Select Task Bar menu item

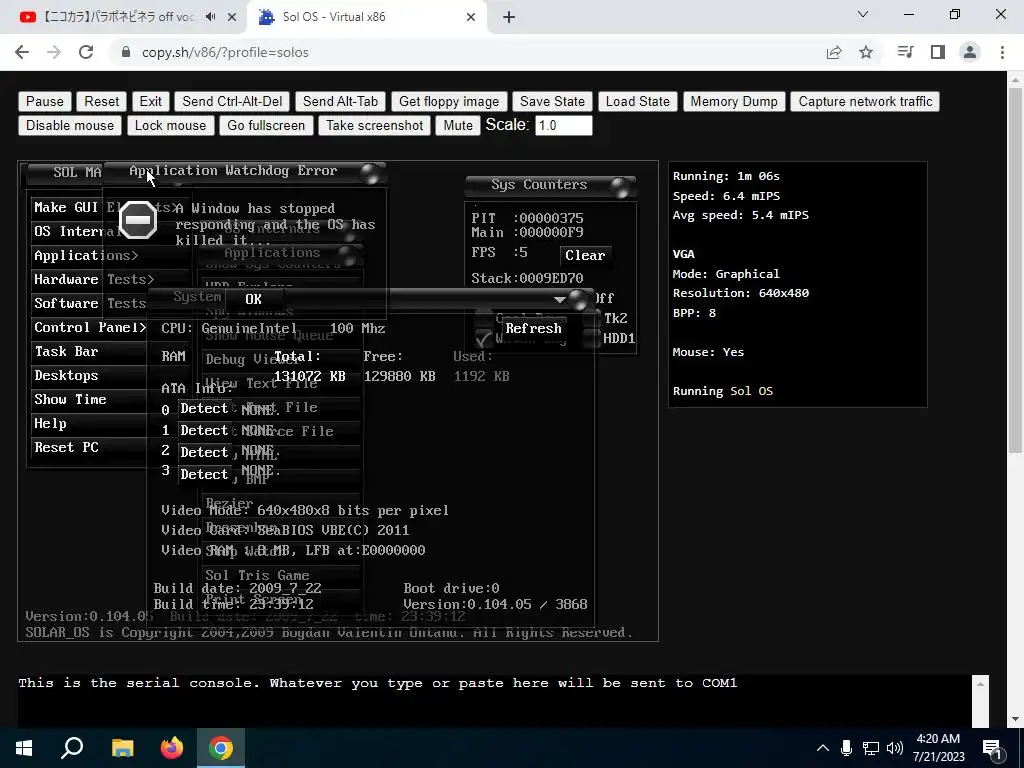[x=89, y=351]
